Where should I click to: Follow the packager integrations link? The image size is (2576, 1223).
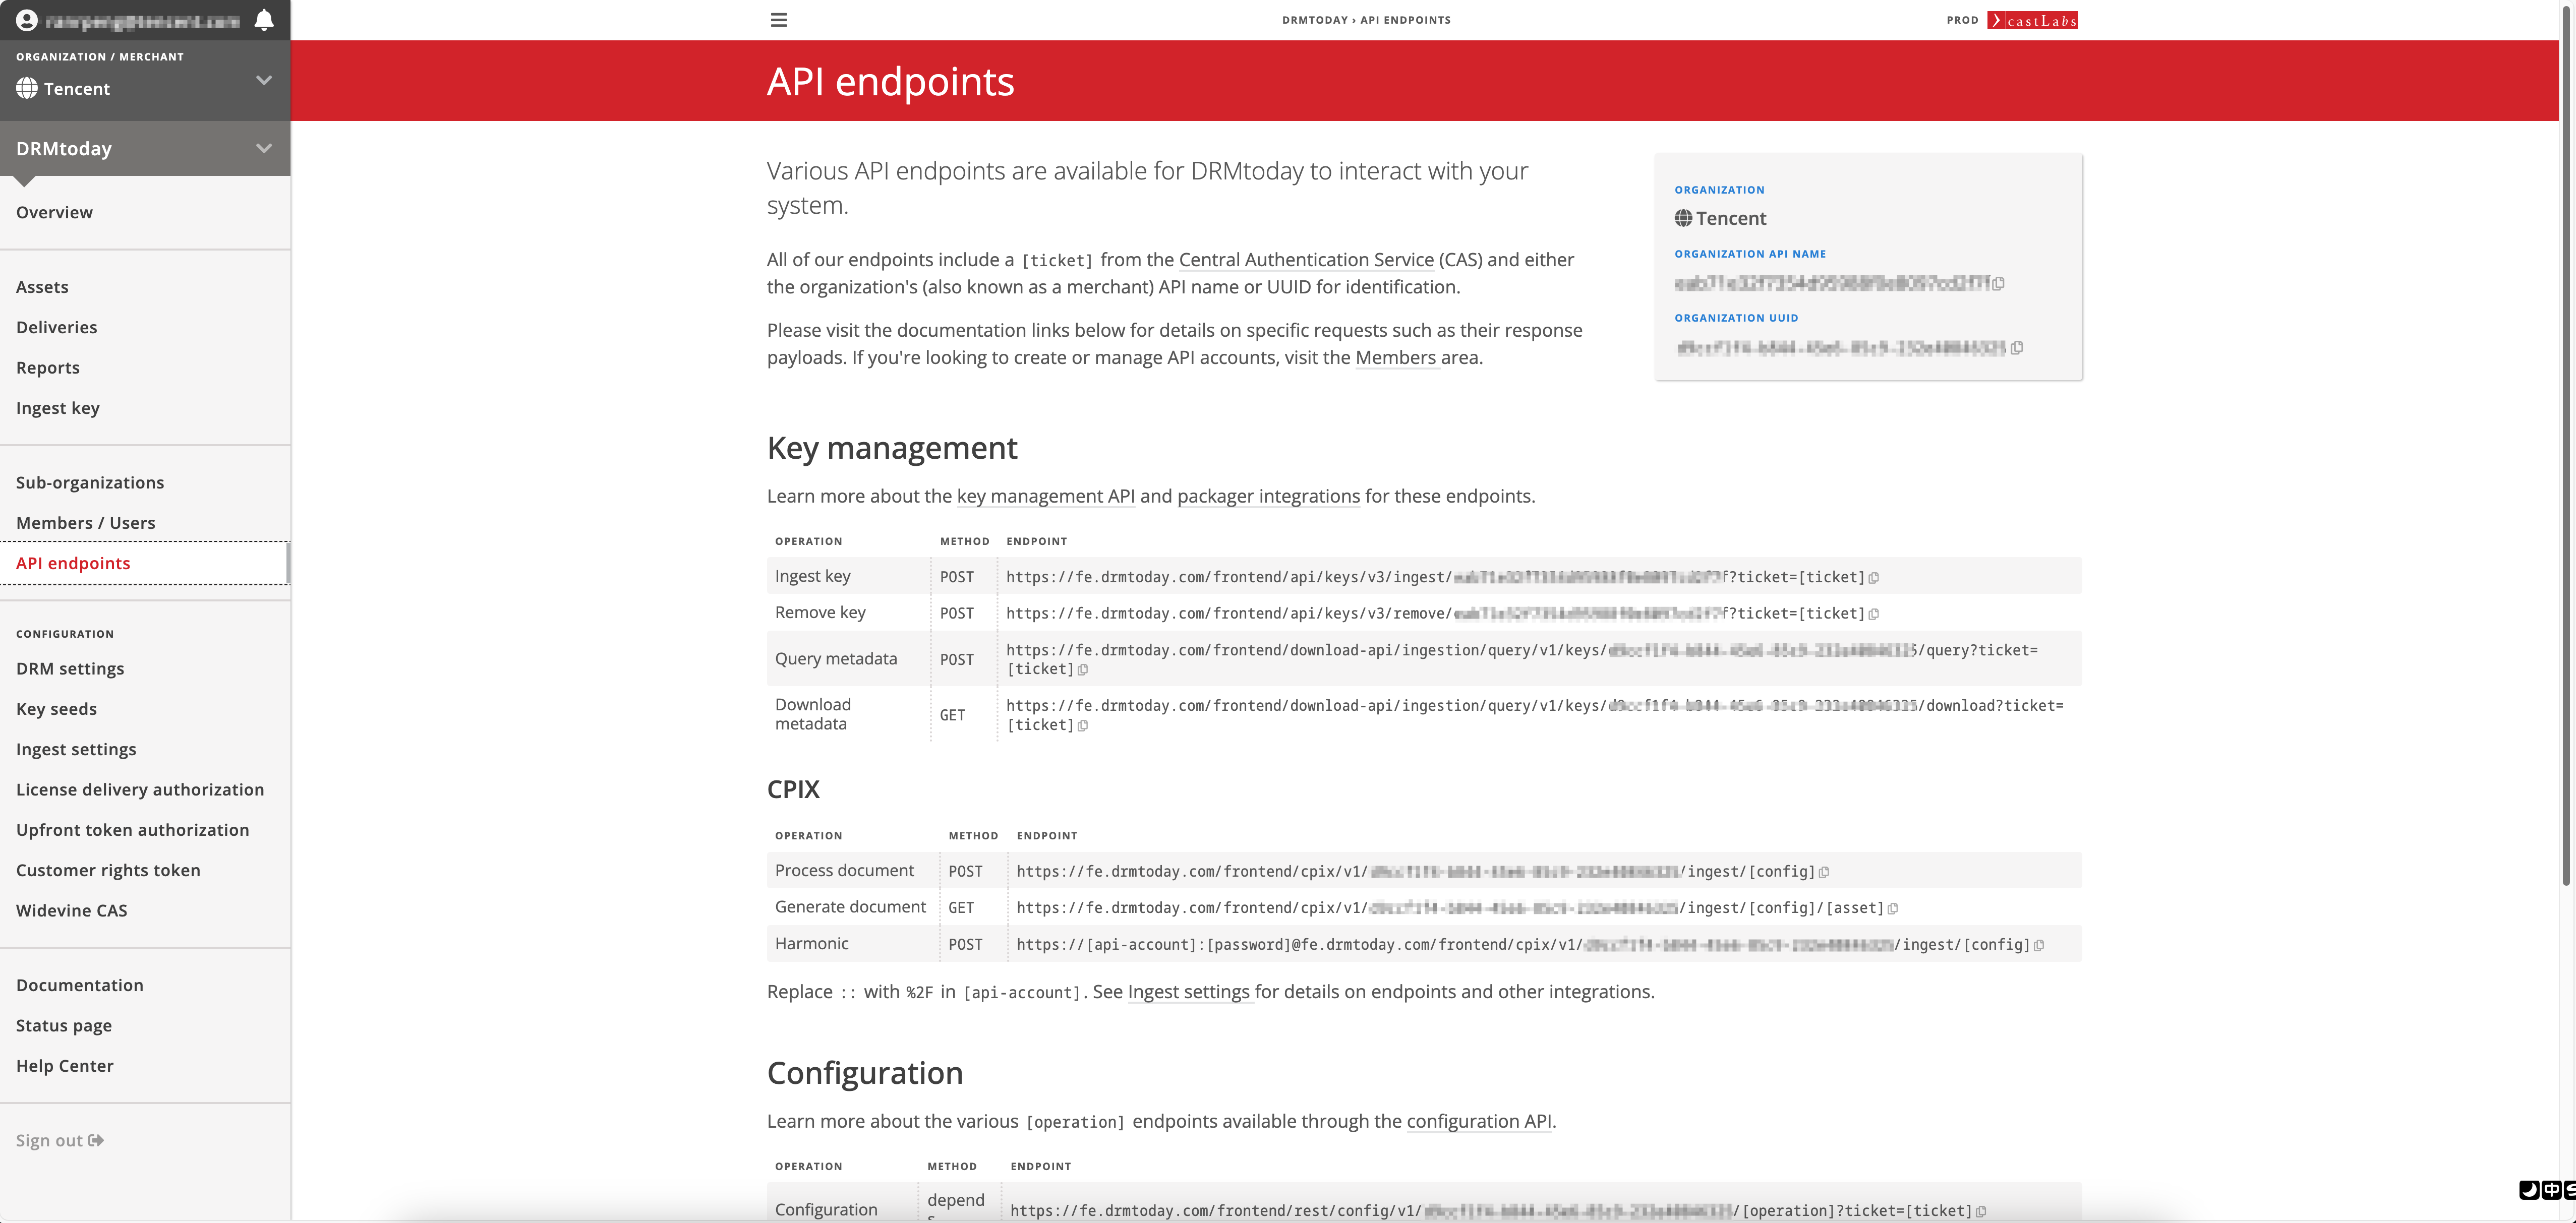pyautogui.click(x=1268, y=496)
